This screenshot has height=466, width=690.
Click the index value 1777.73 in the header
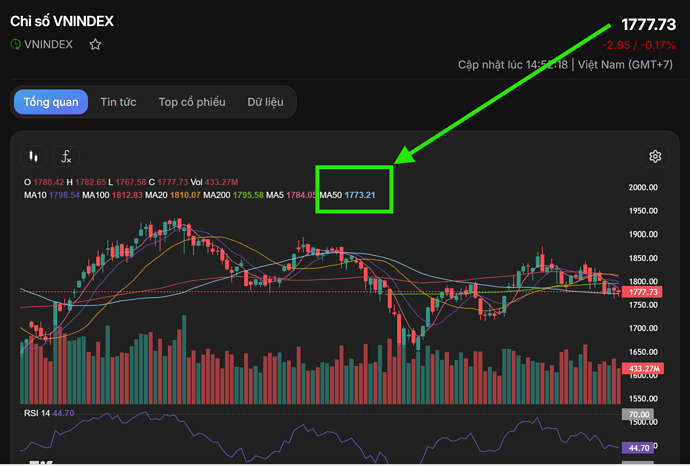click(x=648, y=25)
